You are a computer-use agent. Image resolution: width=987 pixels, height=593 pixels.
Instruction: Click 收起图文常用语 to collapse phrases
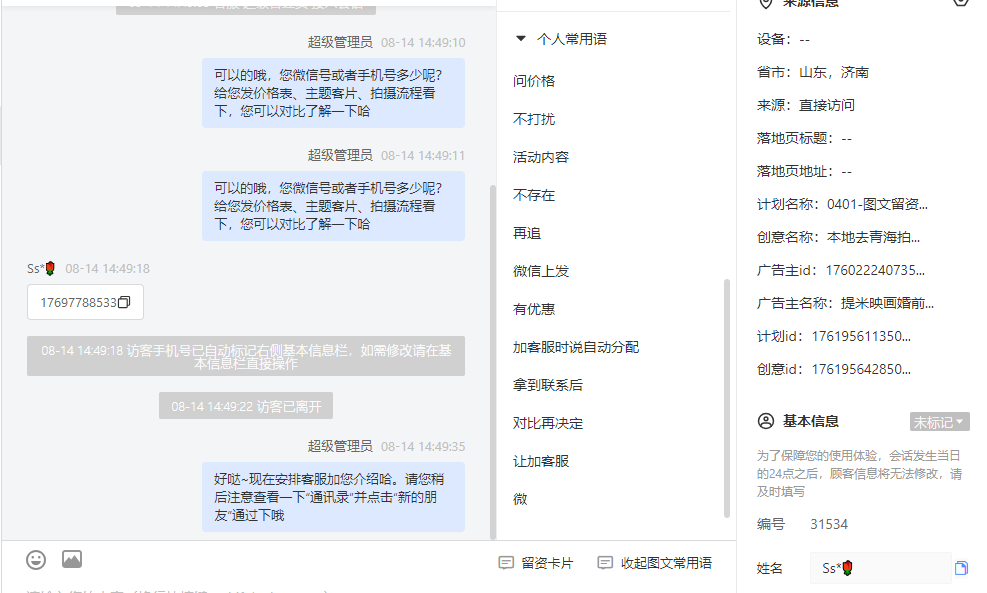[655, 563]
